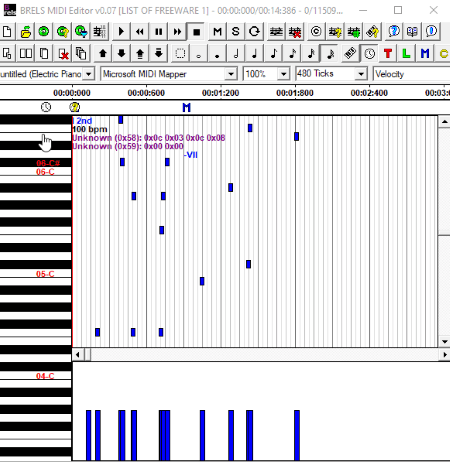Toggle the S (solo) button
450x462 pixels.
[x=236, y=32]
